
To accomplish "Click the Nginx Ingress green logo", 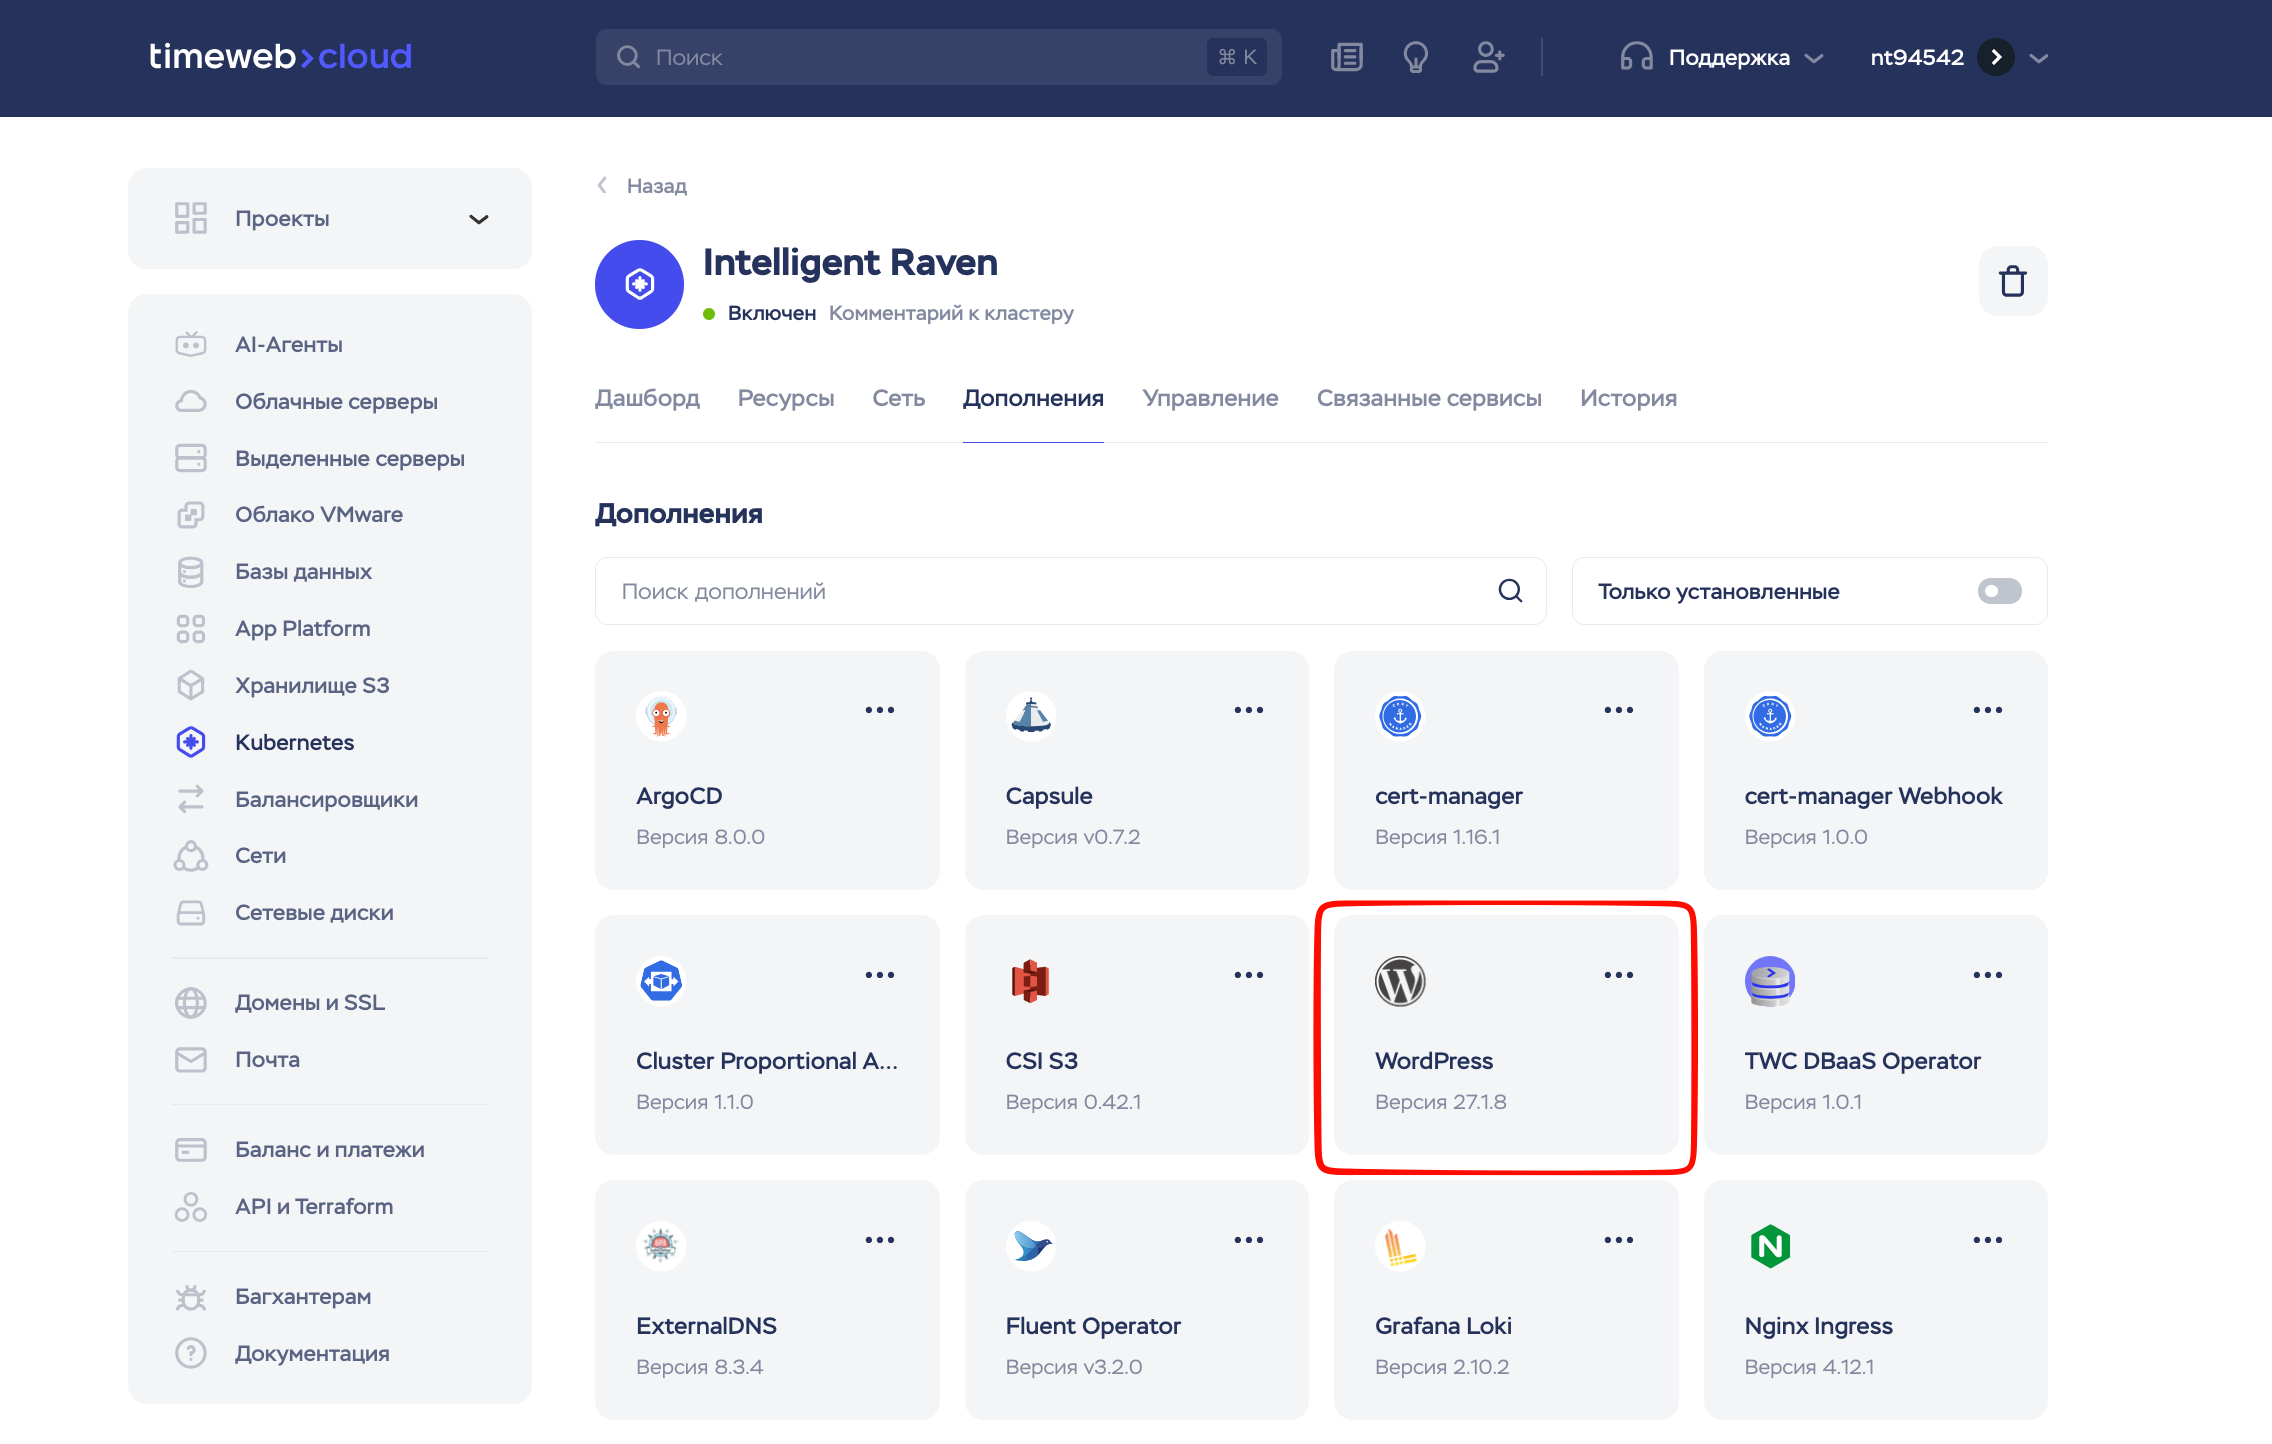I will pyautogui.click(x=1769, y=1246).
